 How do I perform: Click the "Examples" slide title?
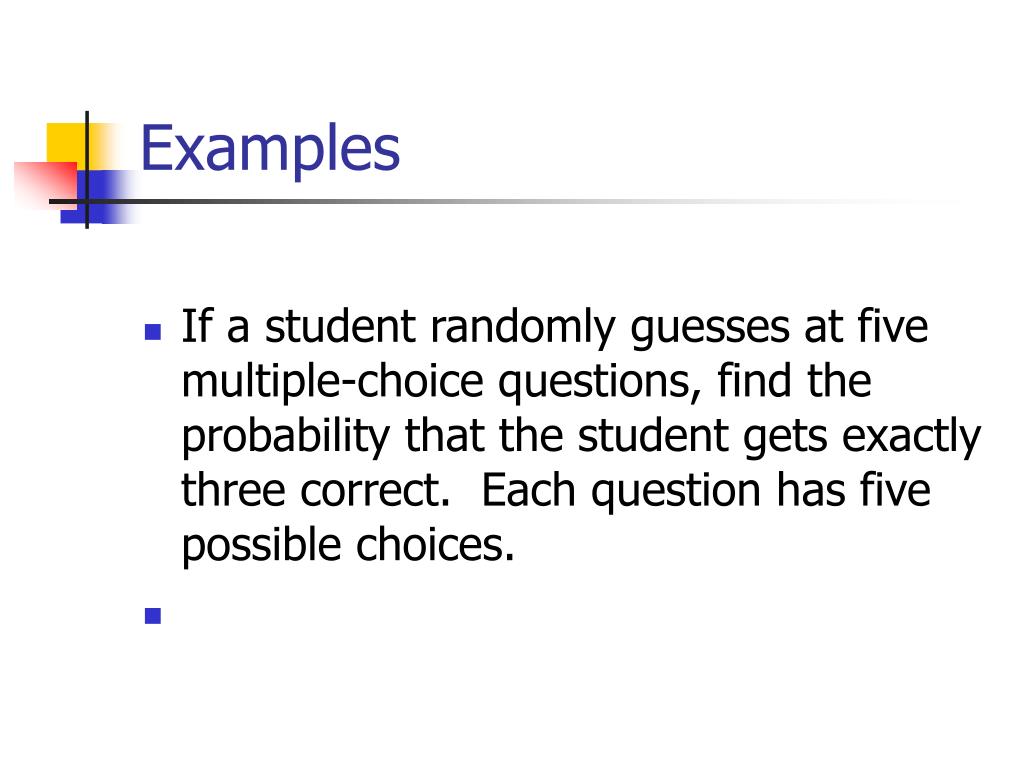pyautogui.click(x=270, y=150)
